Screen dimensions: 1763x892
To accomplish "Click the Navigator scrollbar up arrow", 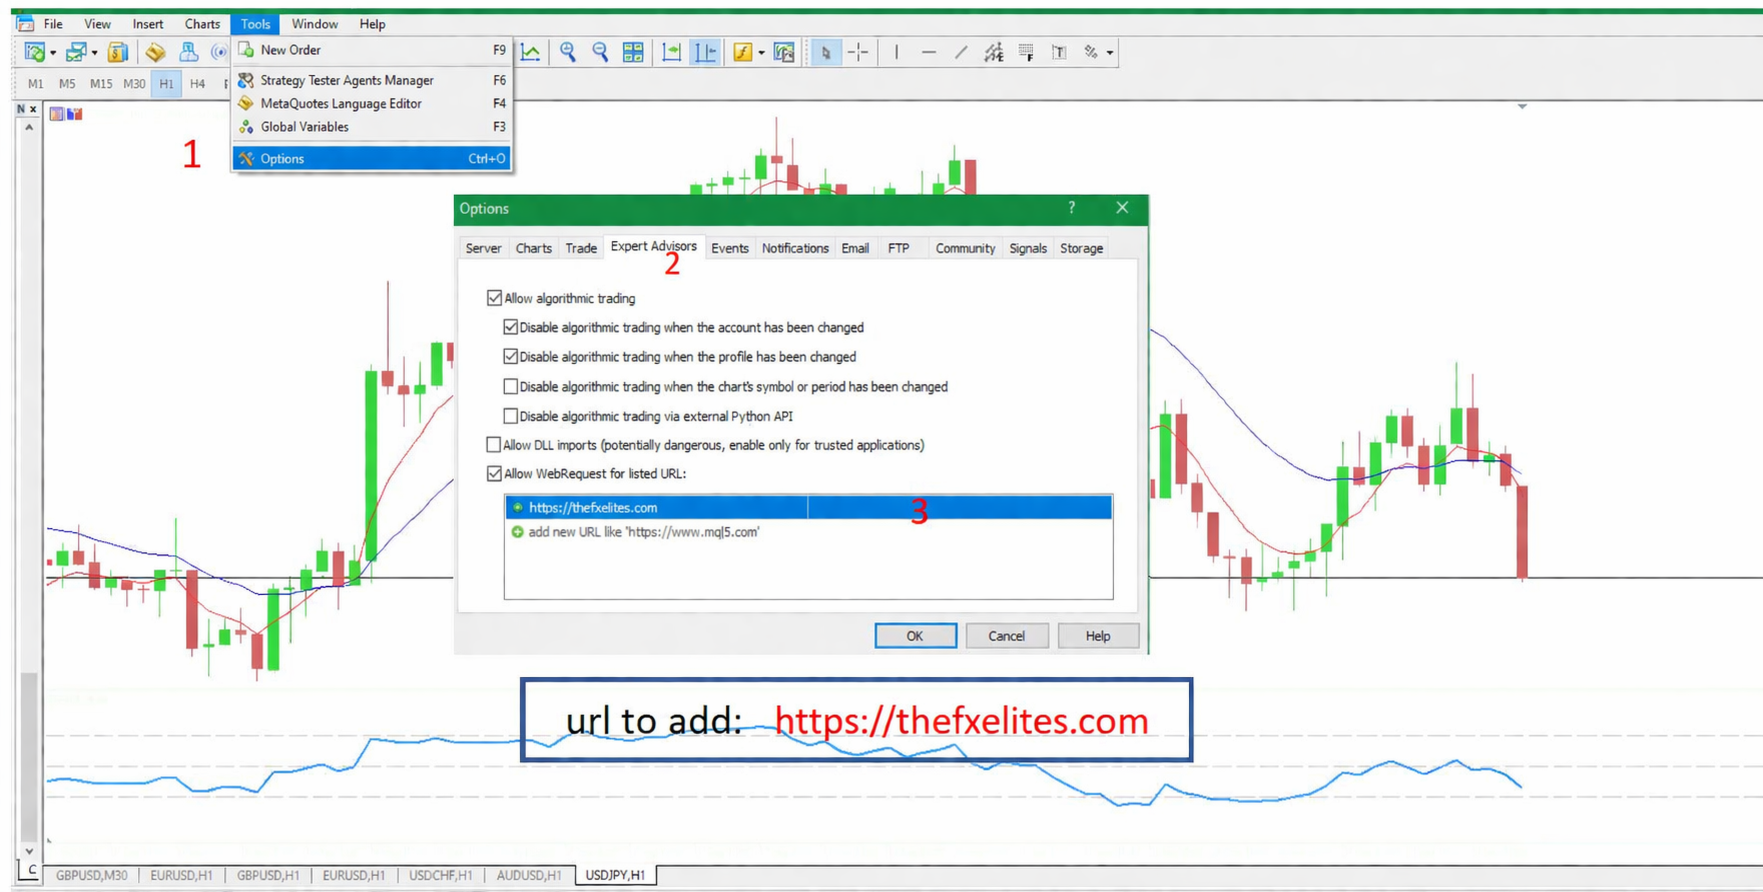I will pyautogui.click(x=29, y=128).
